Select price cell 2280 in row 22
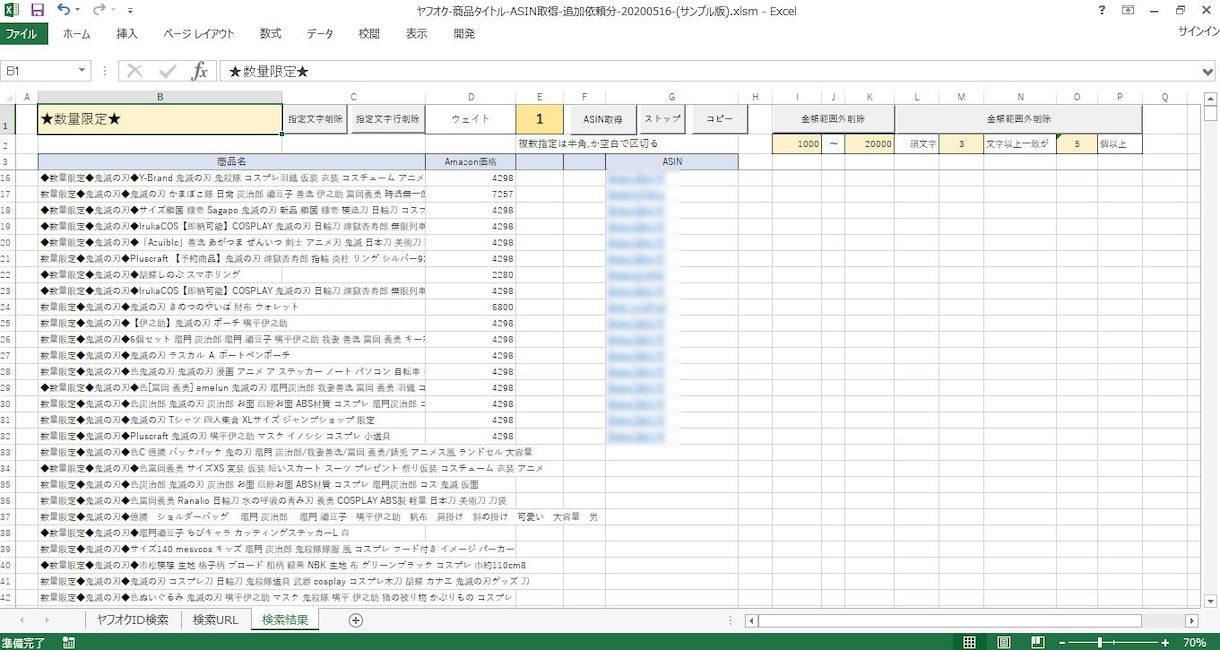Image resolution: width=1220 pixels, height=650 pixels. click(x=471, y=274)
